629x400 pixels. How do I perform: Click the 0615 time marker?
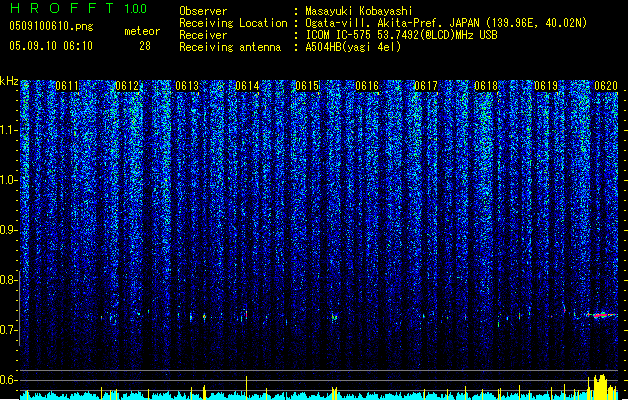pyautogui.click(x=307, y=86)
